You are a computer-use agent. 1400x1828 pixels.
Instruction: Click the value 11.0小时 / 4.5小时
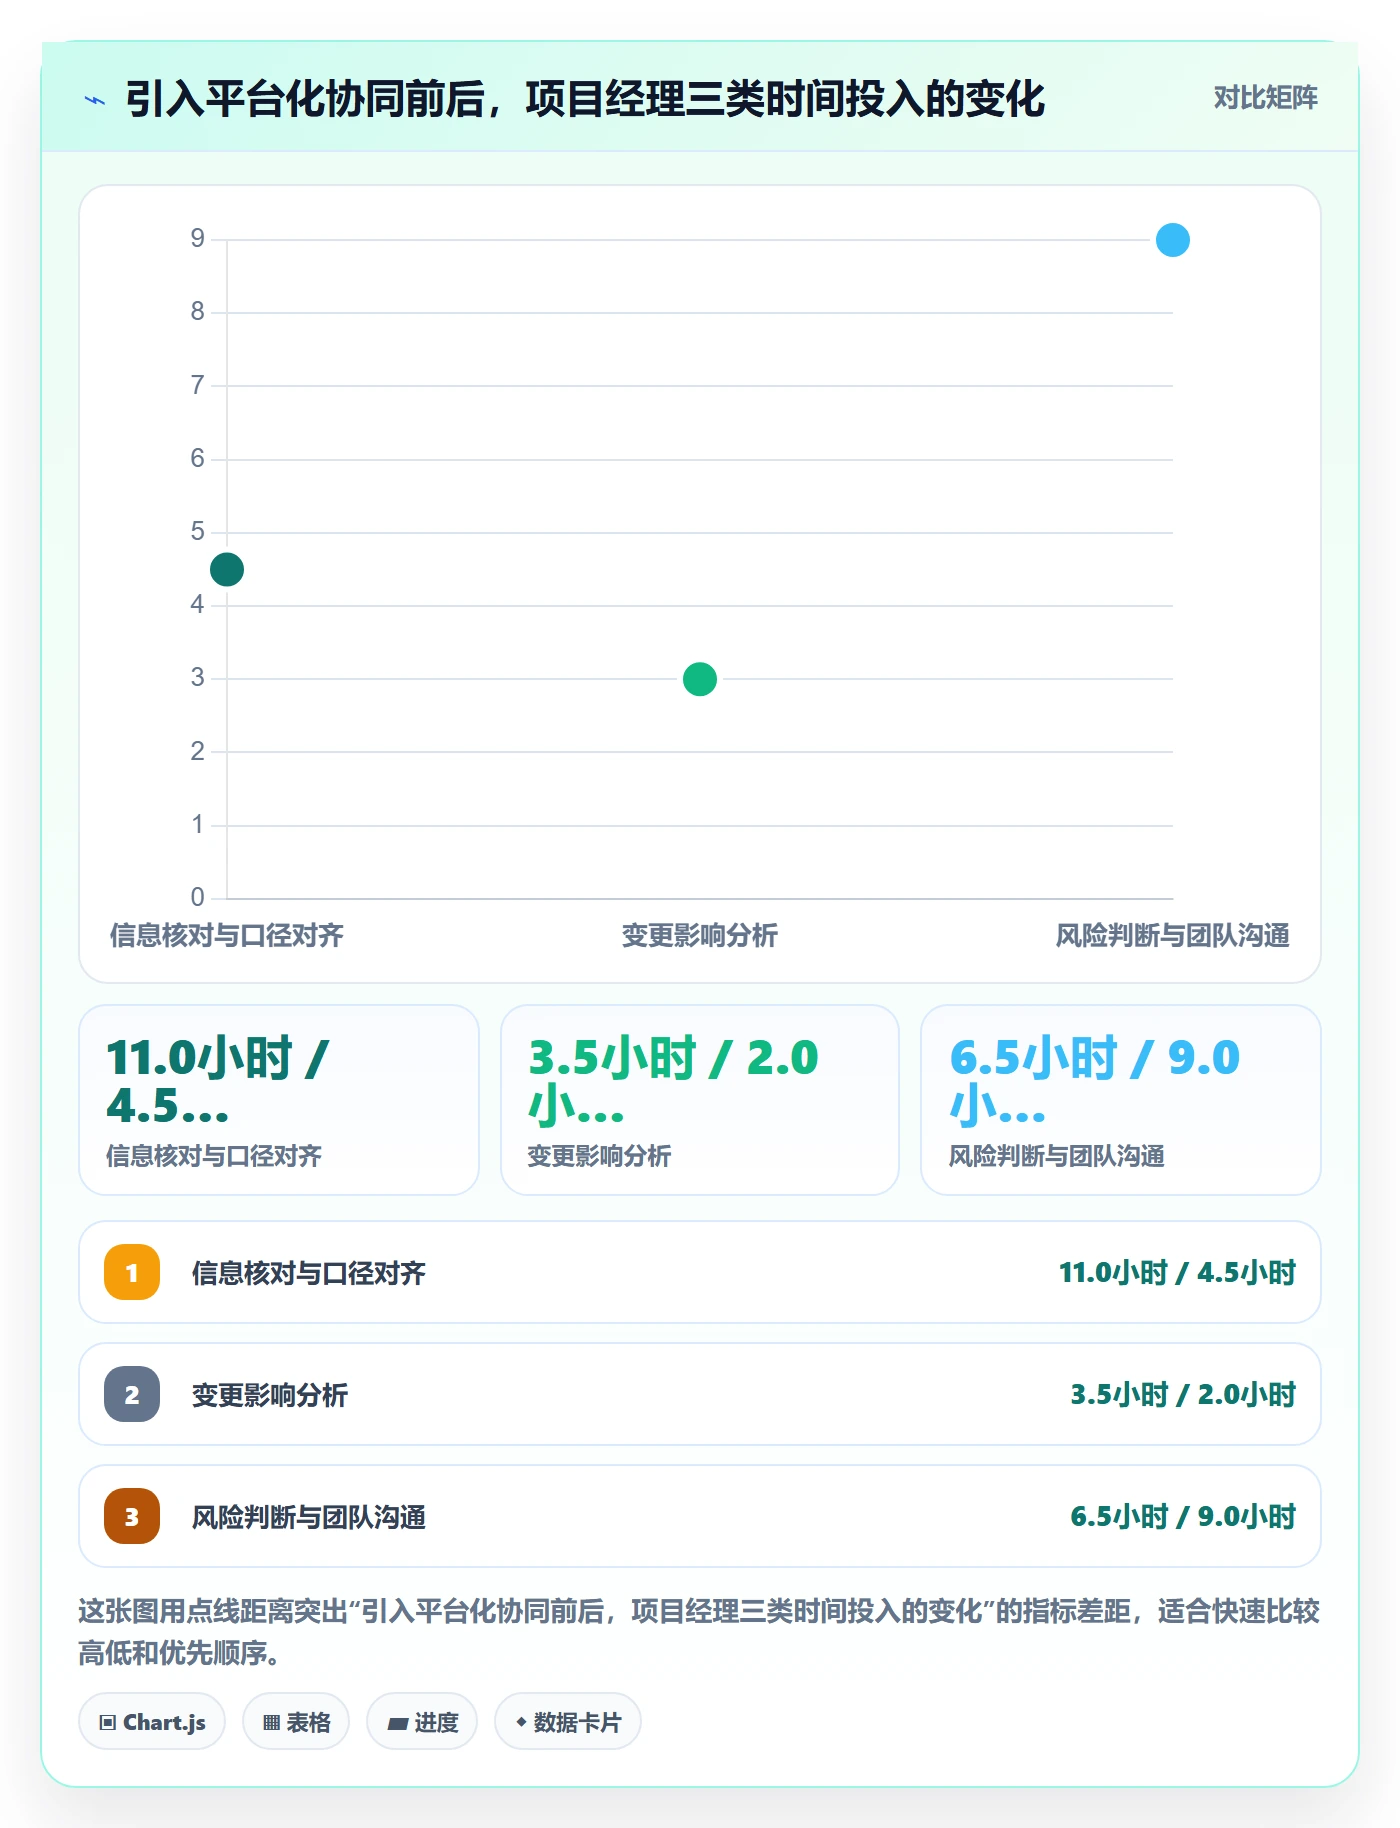[1177, 1273]
